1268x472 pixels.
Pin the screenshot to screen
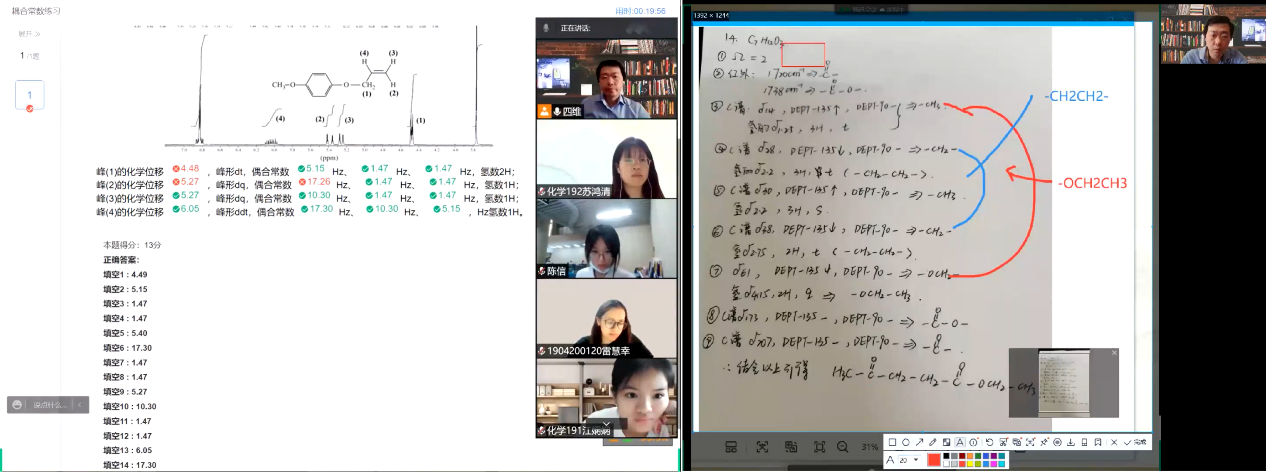pos(1043,442)
